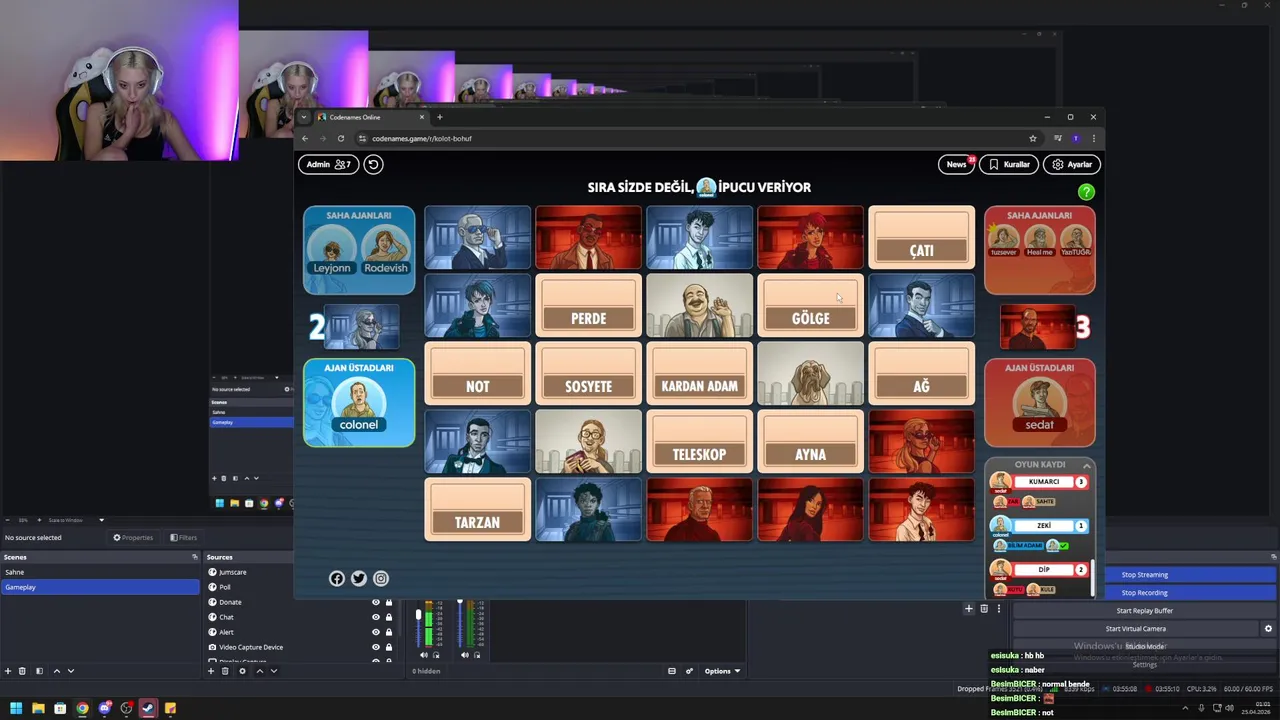Open Steam from the taskbar
Viewport: 1280px width, 720px height.
coord(148,708)
